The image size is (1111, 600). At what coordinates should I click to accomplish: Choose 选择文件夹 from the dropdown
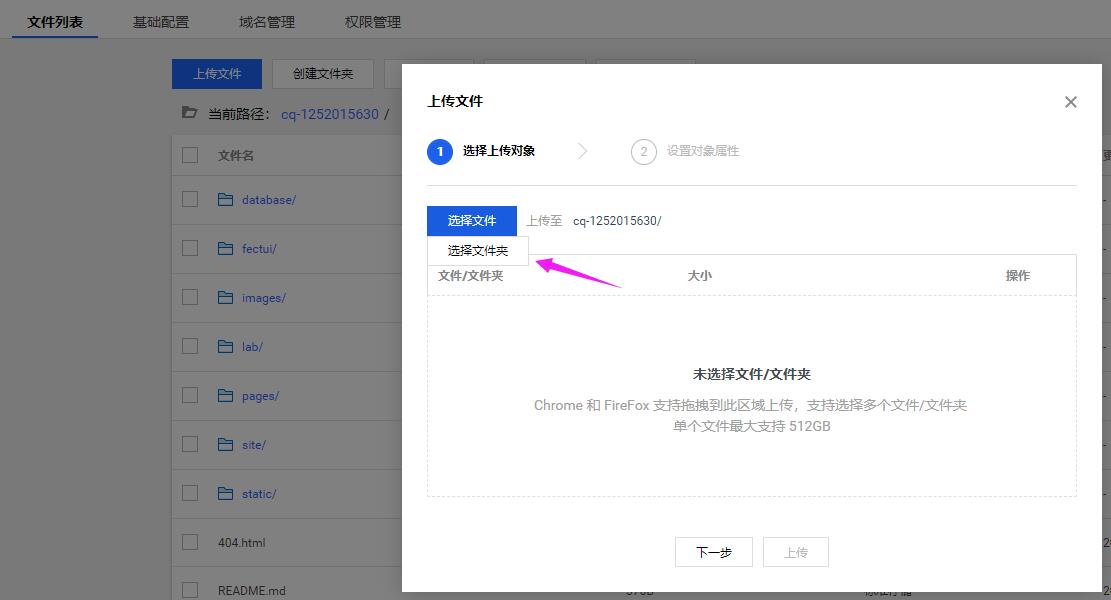[478, 251]
